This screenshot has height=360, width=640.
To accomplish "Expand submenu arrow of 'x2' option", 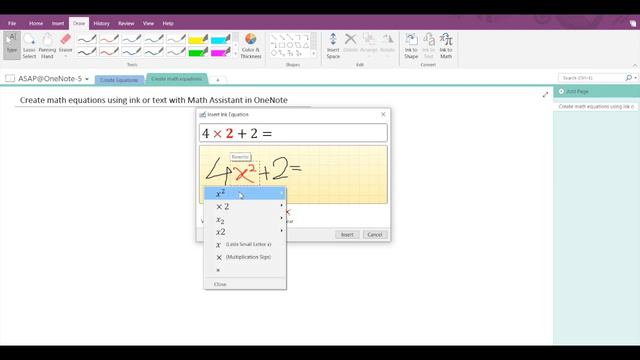I will tap(281, 231).
